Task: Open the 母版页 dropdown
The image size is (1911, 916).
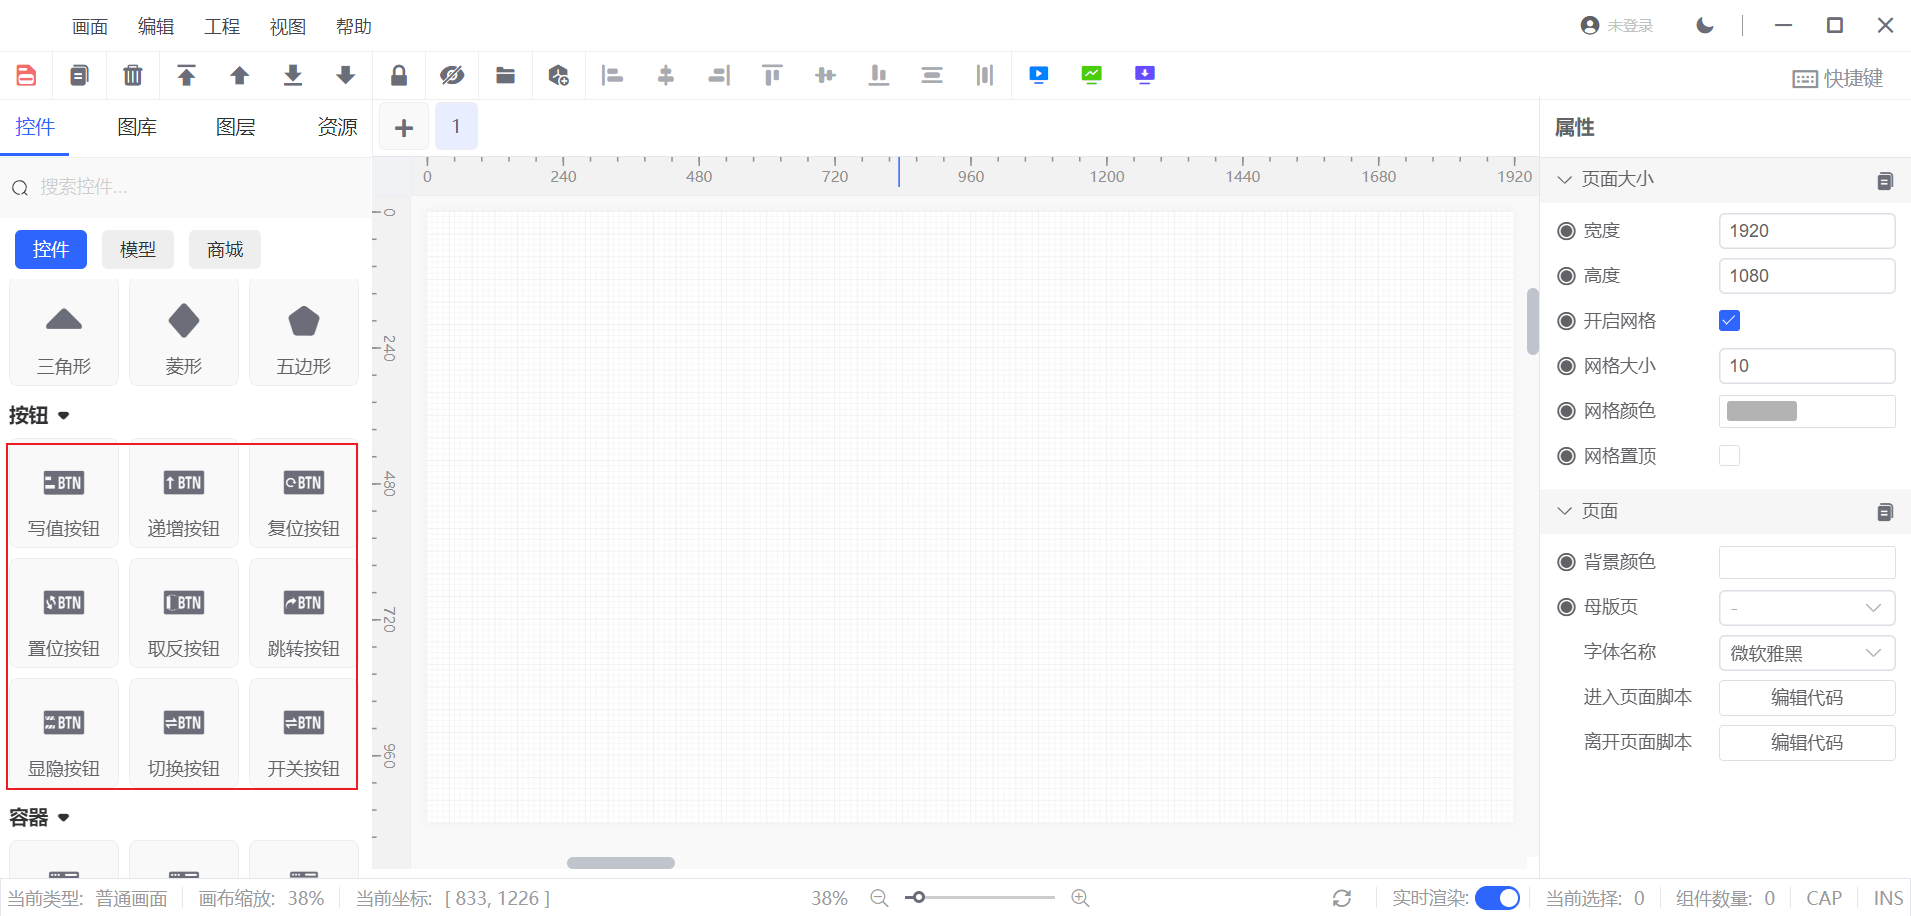Action: (1806, 608)
